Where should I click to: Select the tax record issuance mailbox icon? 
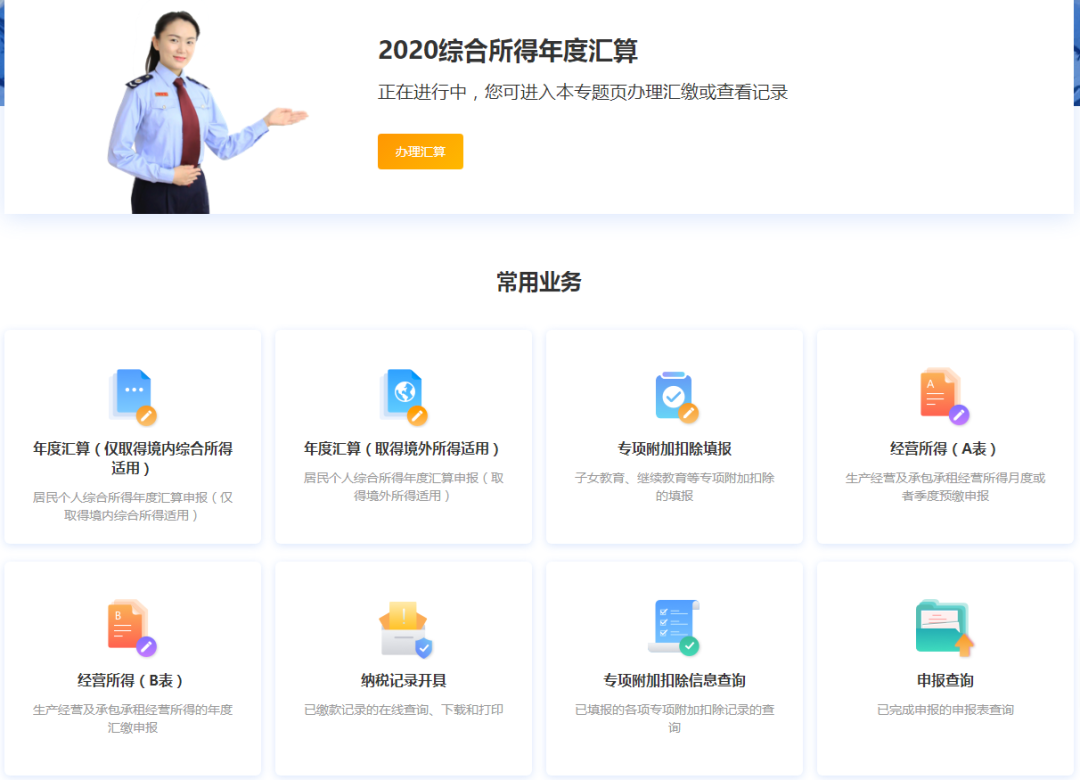(404, 624)
